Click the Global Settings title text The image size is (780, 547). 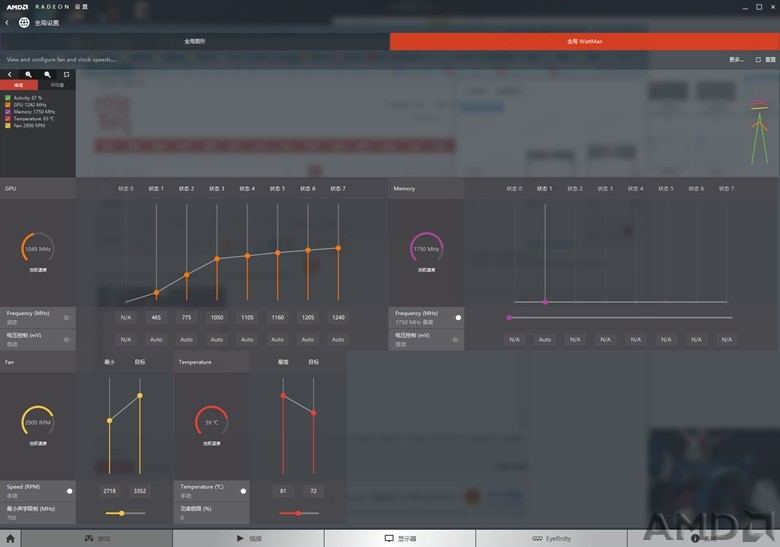coord(47,23)
